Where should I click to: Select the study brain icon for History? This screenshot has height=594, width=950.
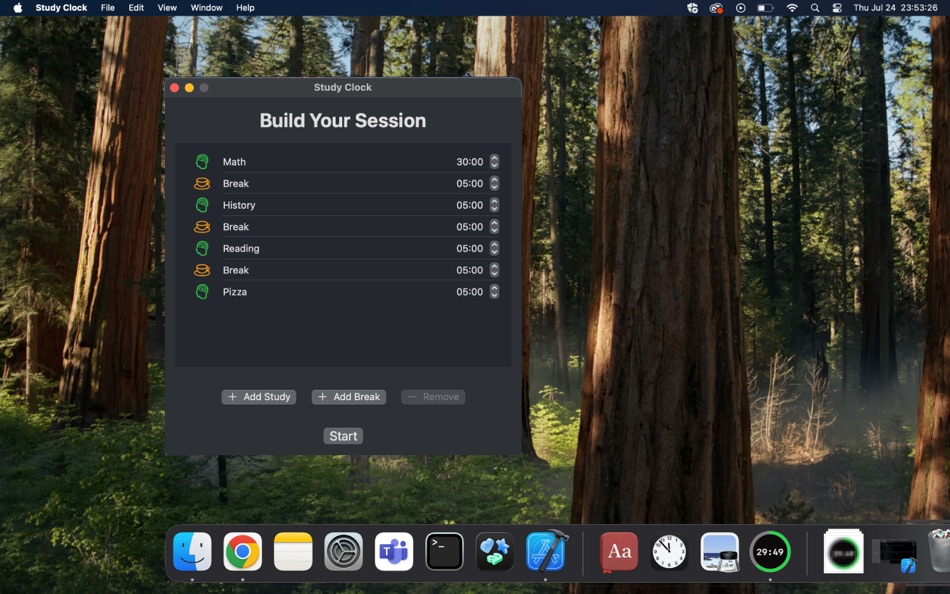tap(202, 205)
